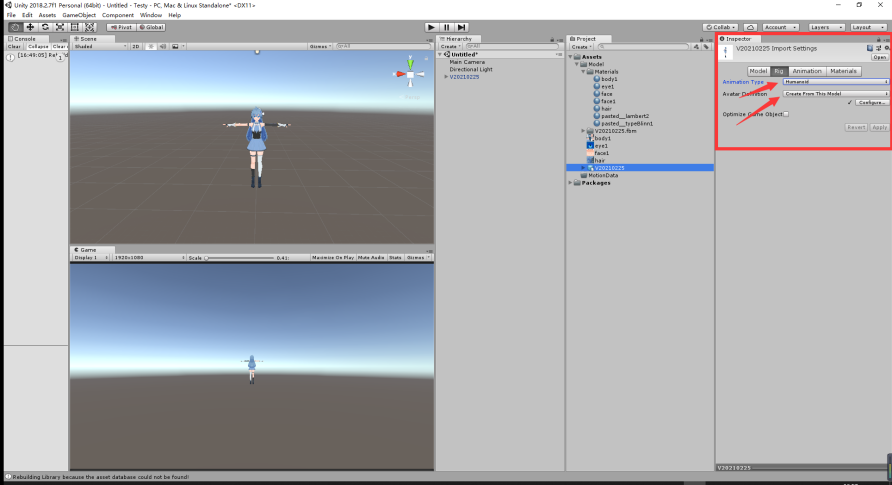This screenshot has height=485, width=892.
Task: Click the console log warning icon
Action: click(x=10, y=57)
